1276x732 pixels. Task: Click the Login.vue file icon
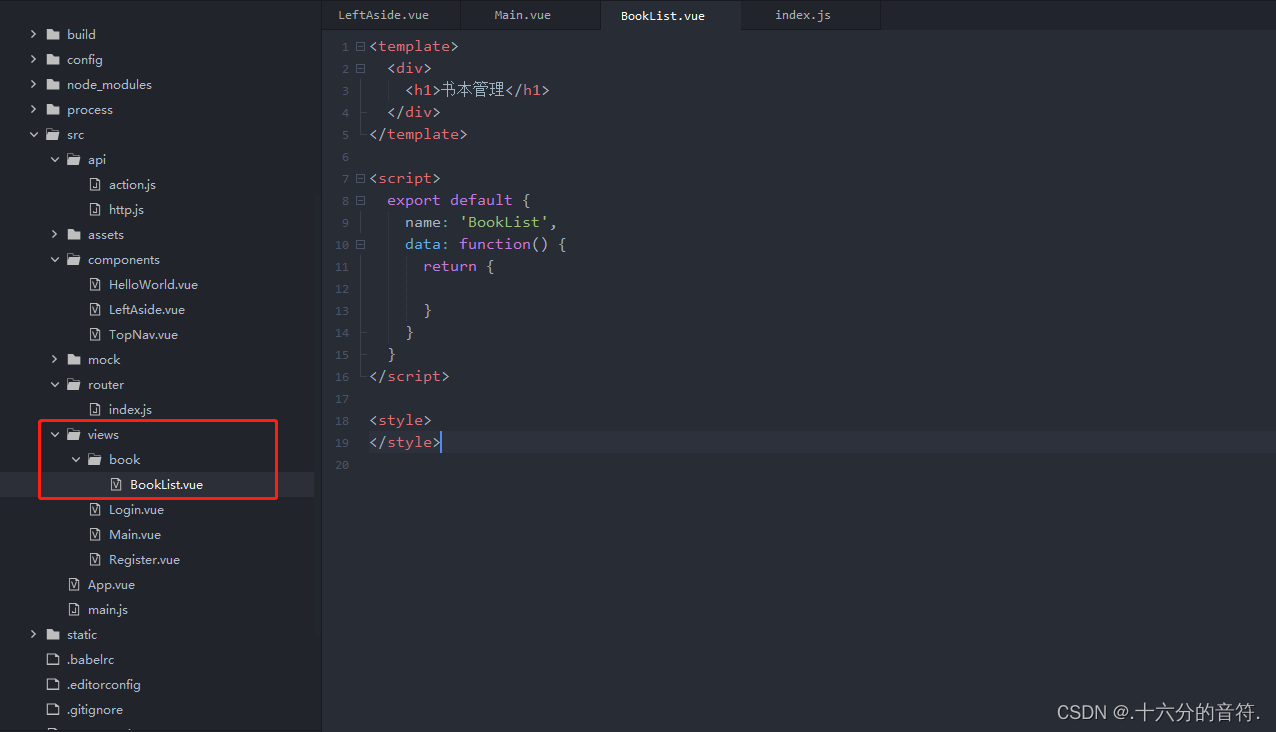[95, 509]
